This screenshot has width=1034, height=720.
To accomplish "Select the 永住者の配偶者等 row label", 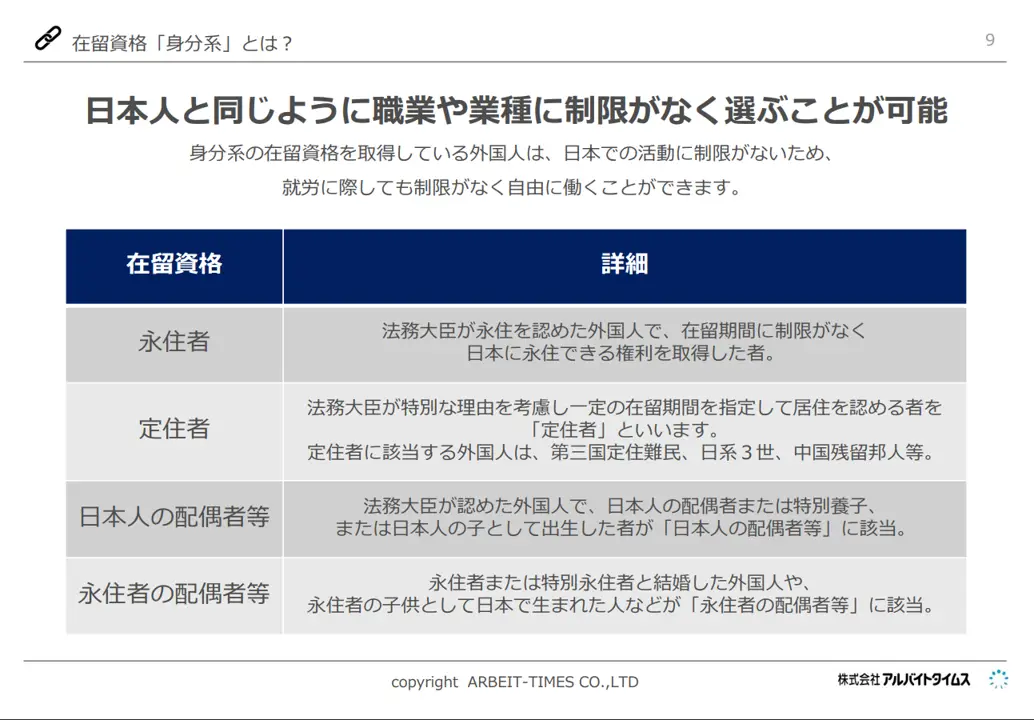I will 174,593.
